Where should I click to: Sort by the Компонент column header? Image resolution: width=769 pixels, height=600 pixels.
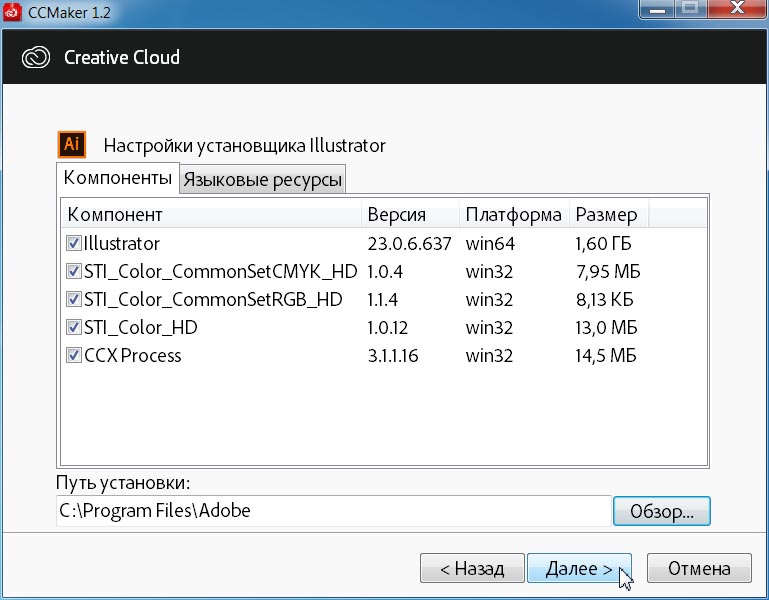(212, 214)
